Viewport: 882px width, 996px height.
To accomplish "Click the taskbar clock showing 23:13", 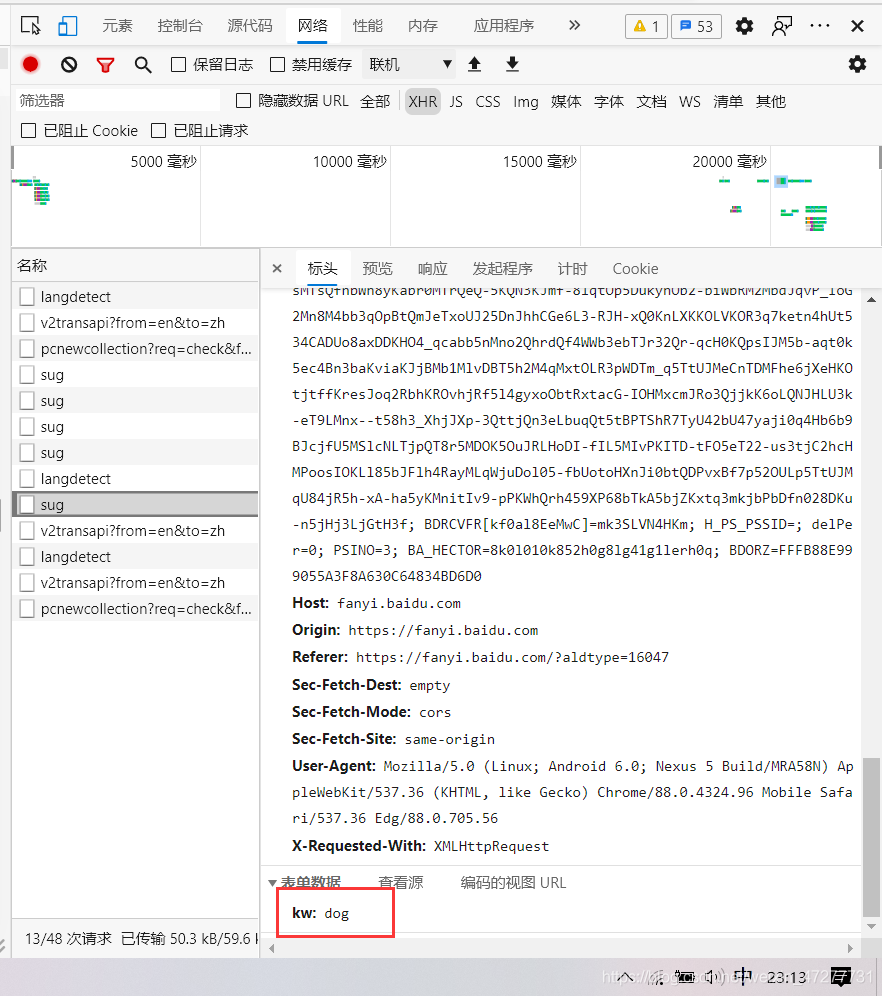I will pyautogui.click(x=786, y=977).
